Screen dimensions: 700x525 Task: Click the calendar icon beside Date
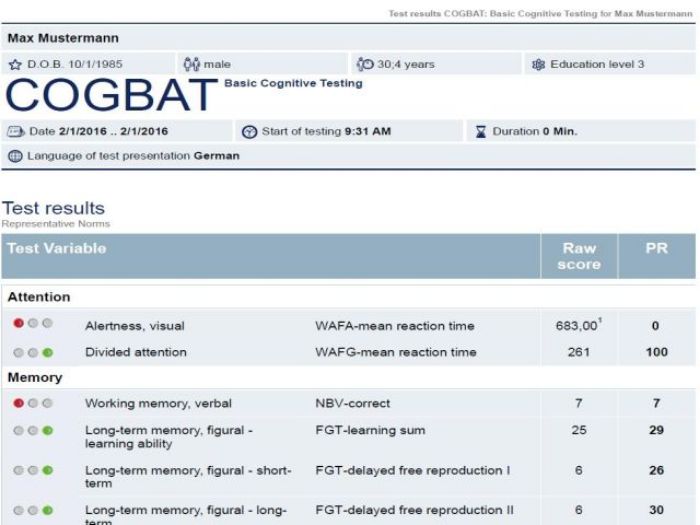[16, 132]
